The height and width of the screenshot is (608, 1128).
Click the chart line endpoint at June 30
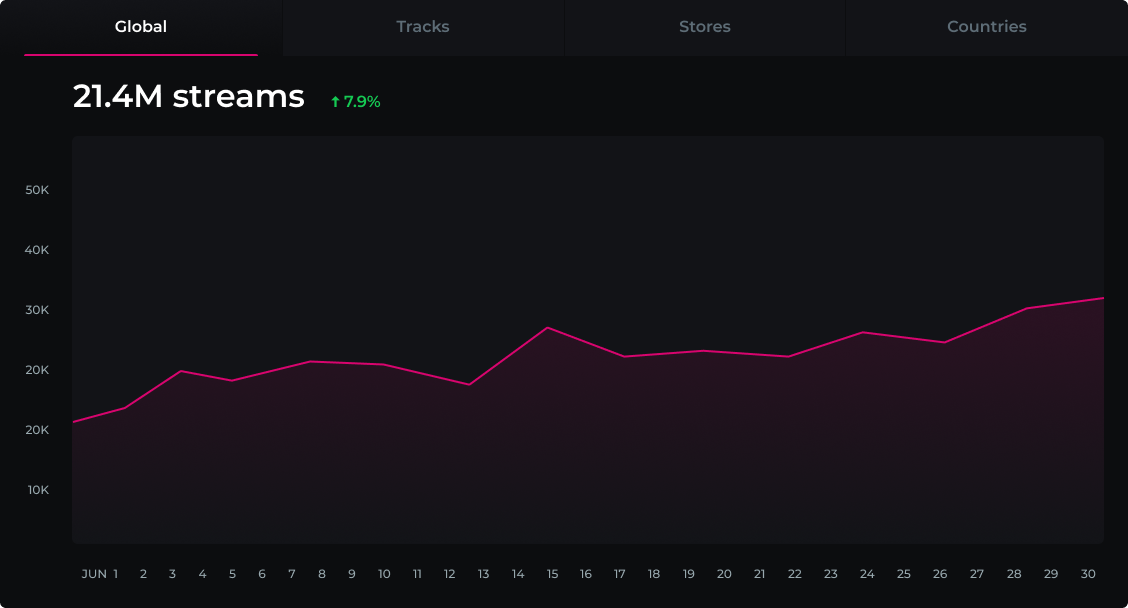click(x=1101, y=298)
